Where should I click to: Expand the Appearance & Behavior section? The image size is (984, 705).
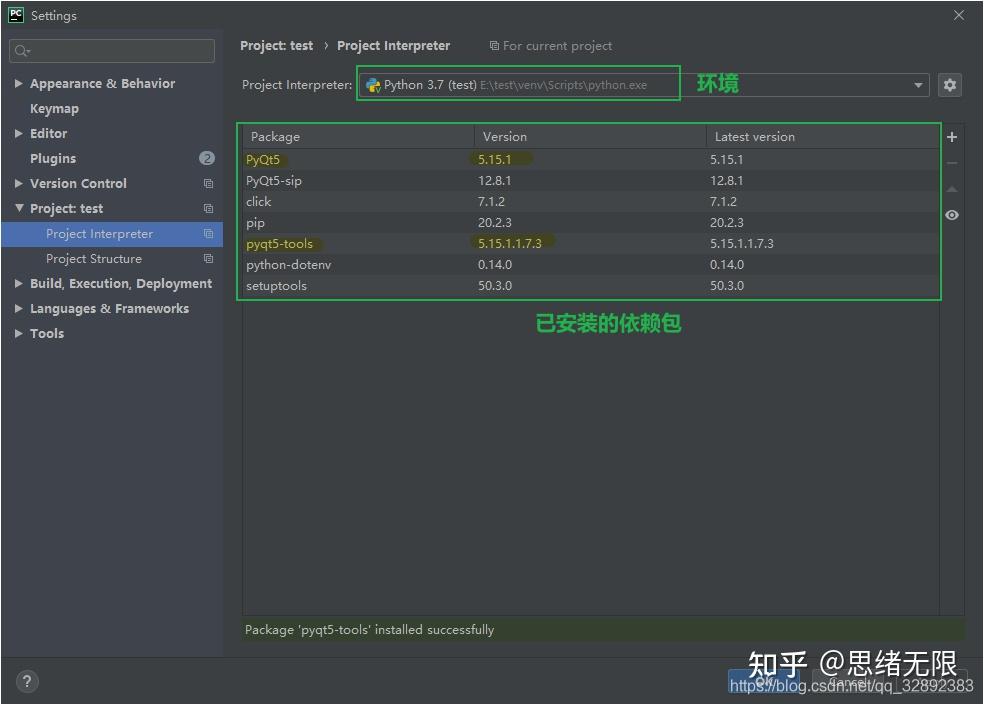click(17, 83)
